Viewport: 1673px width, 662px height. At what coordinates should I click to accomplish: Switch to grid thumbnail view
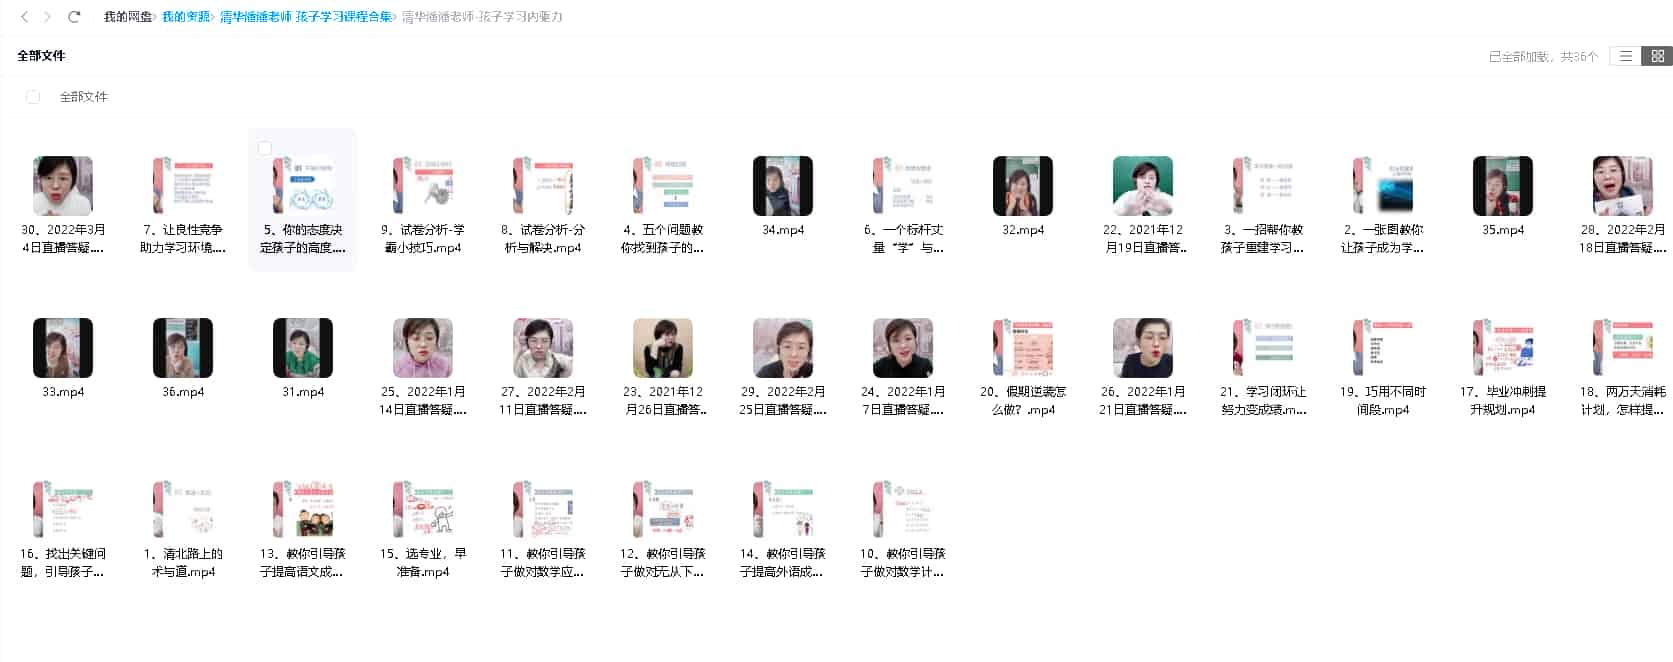coord(1657,56)
